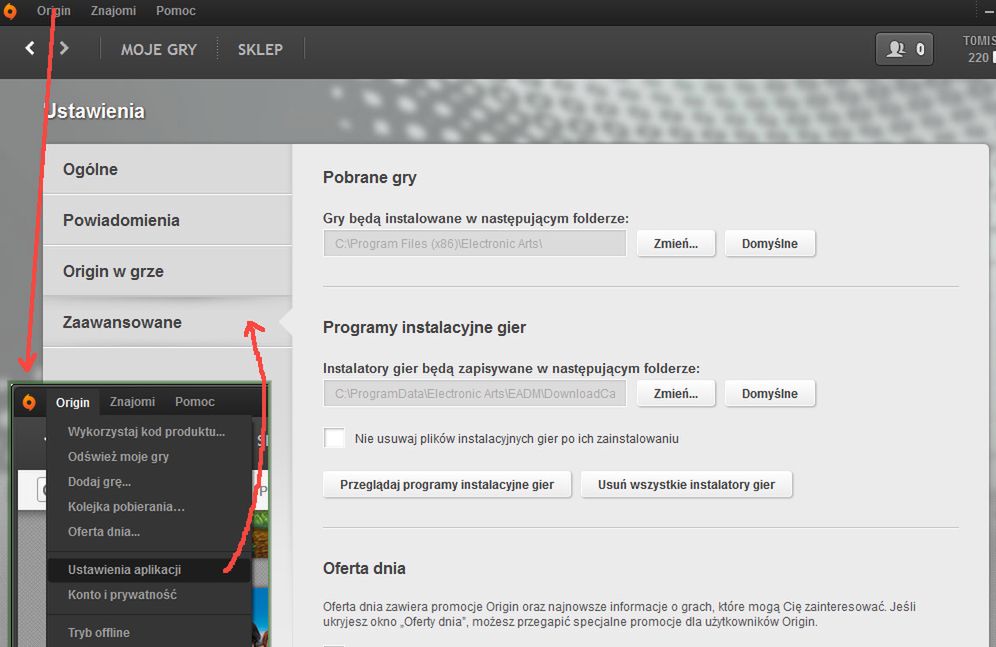Choose Kolejka pobierania menu entry
Image resolution: width=996 pixels, height=647 pixels.
(149, 507)
